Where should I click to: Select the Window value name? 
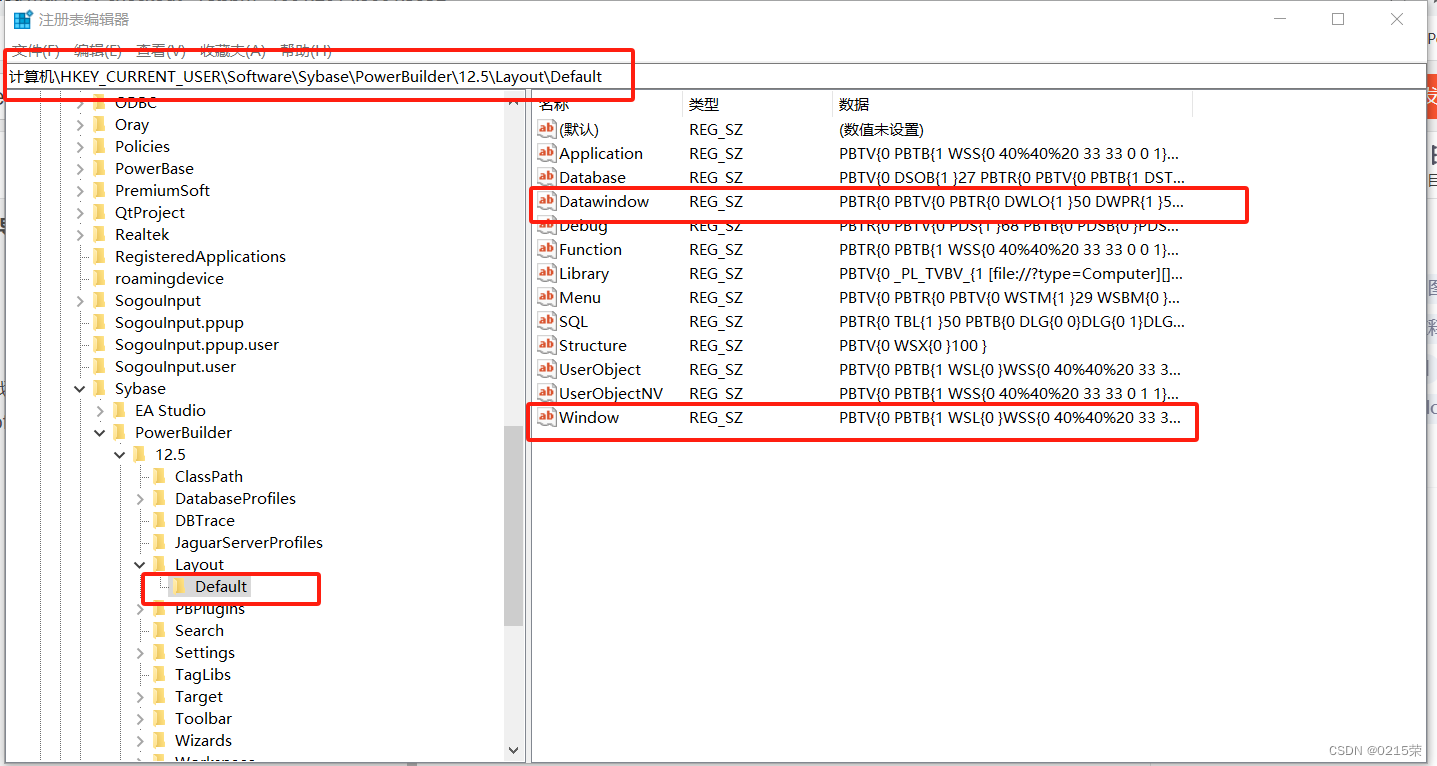(589, 417)
